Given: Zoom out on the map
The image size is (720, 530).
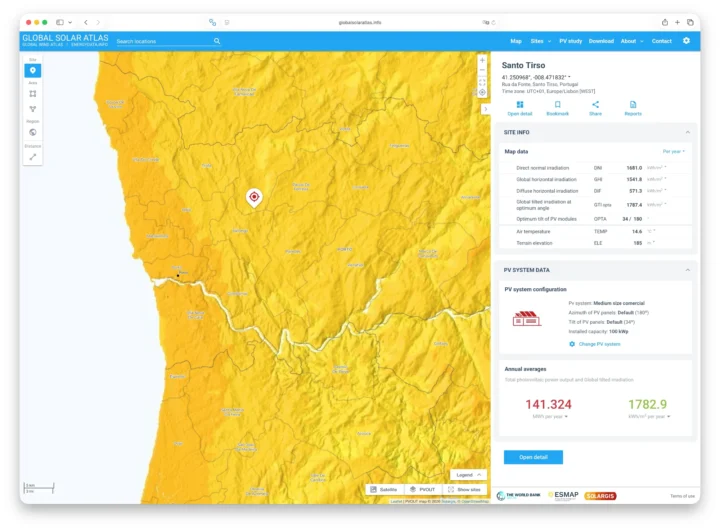Looking at the screenshot, I should tap(482, 70).
